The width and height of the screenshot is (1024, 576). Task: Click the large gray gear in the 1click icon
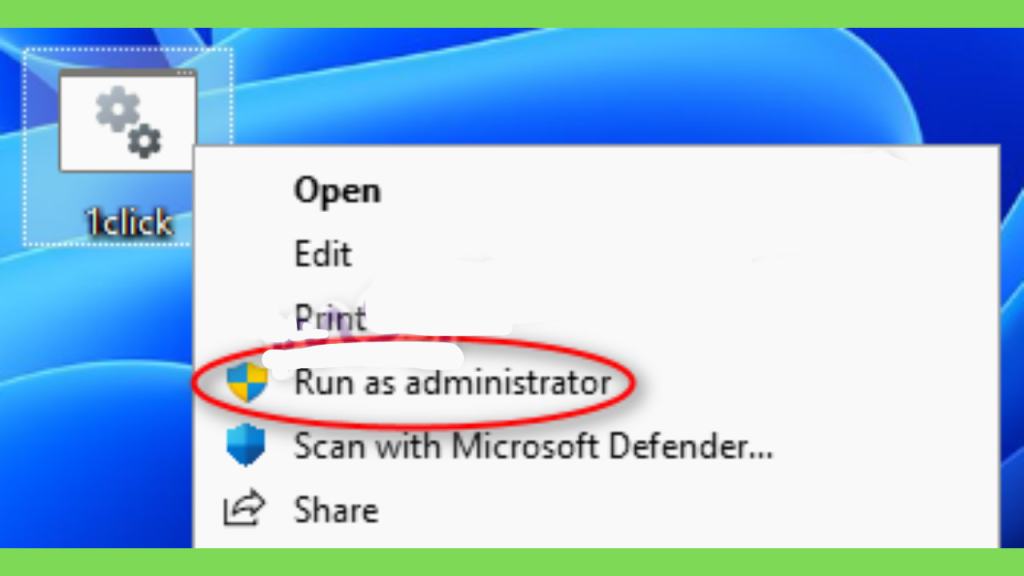pos(117,110)
